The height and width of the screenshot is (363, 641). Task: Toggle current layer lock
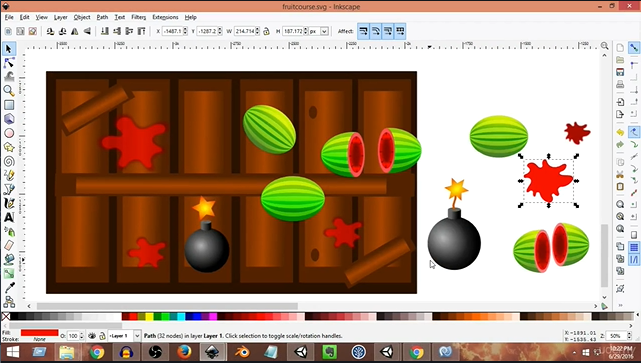click(102, 336)
